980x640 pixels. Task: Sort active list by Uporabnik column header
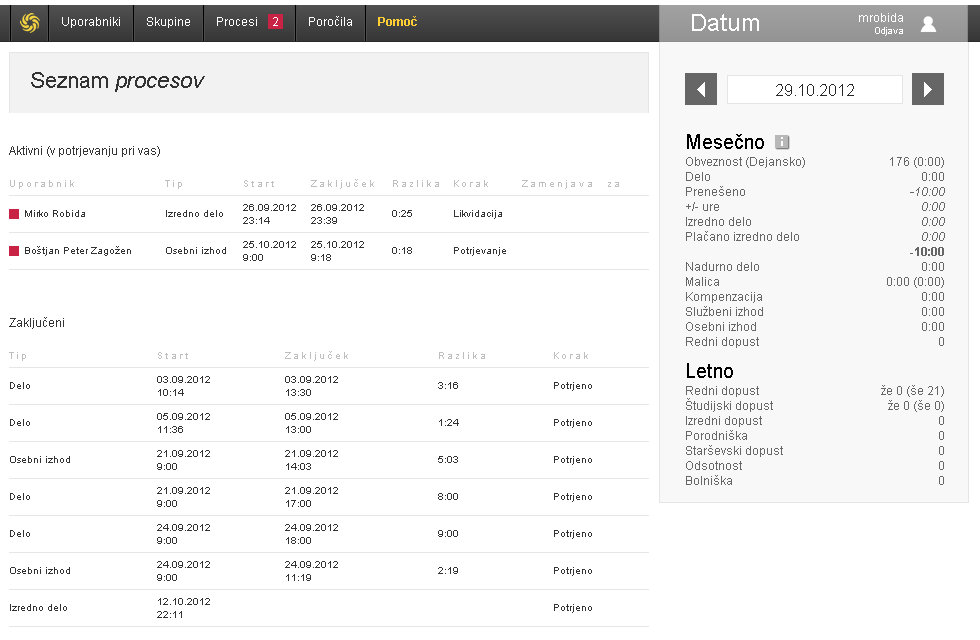click(x=42, y=184)
